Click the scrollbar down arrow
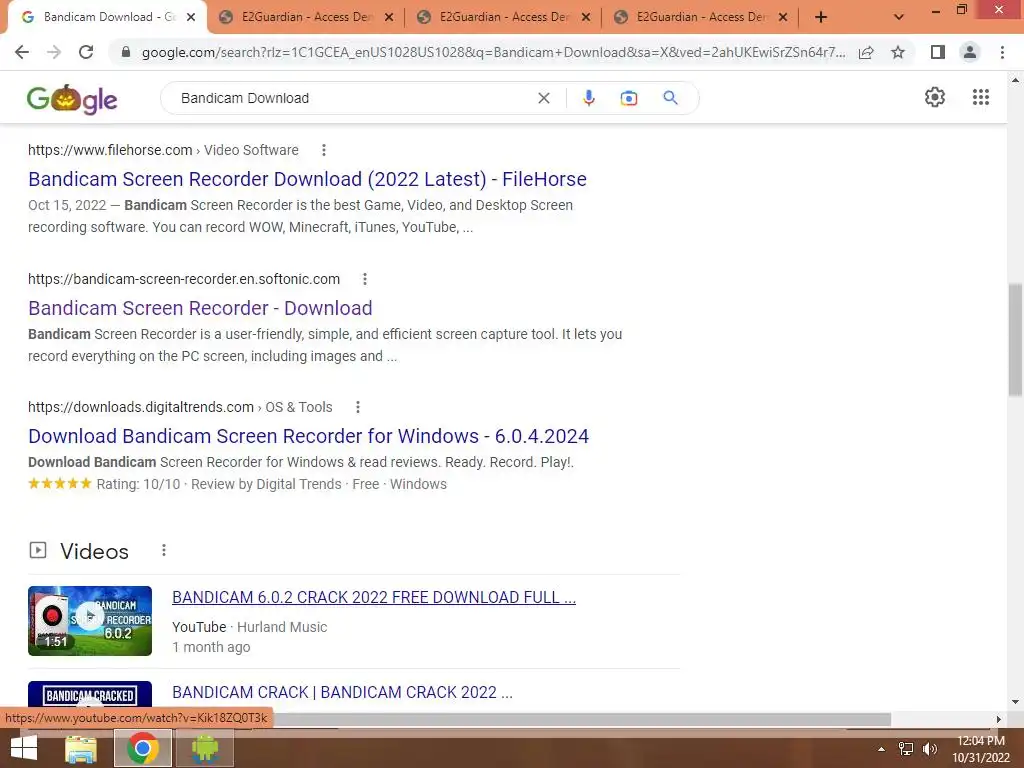Image resolution: width=1024 pixels, height=768 pixels. coord(1015,702)
